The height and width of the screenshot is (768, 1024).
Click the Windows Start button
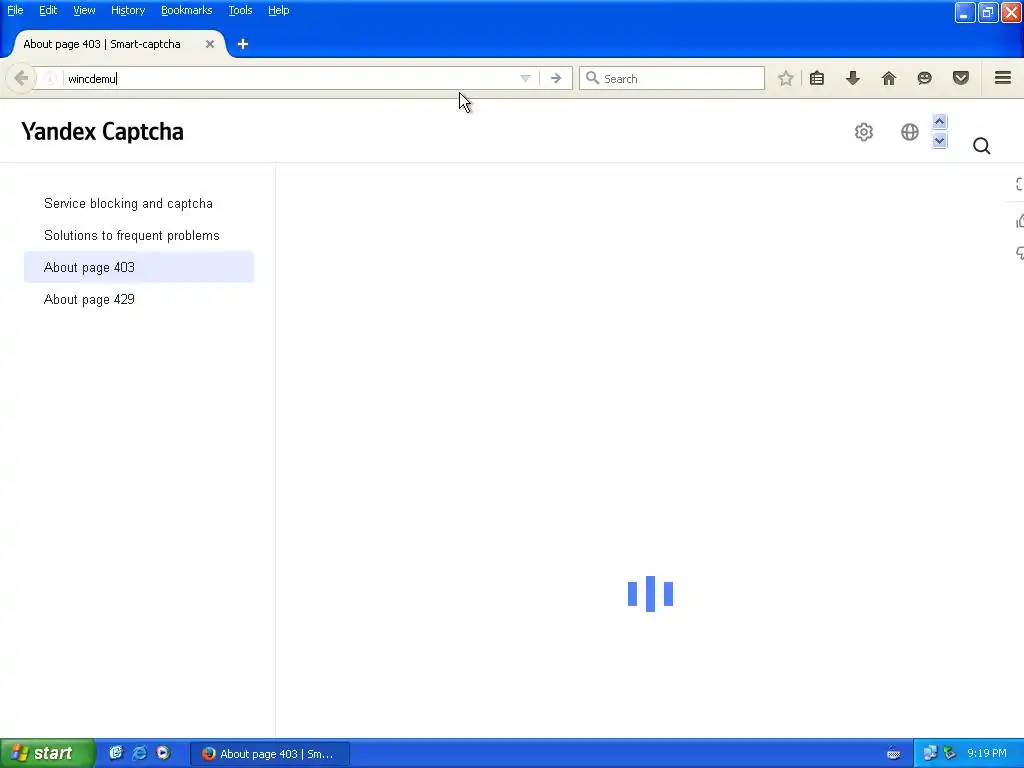(x=47, y=754)
